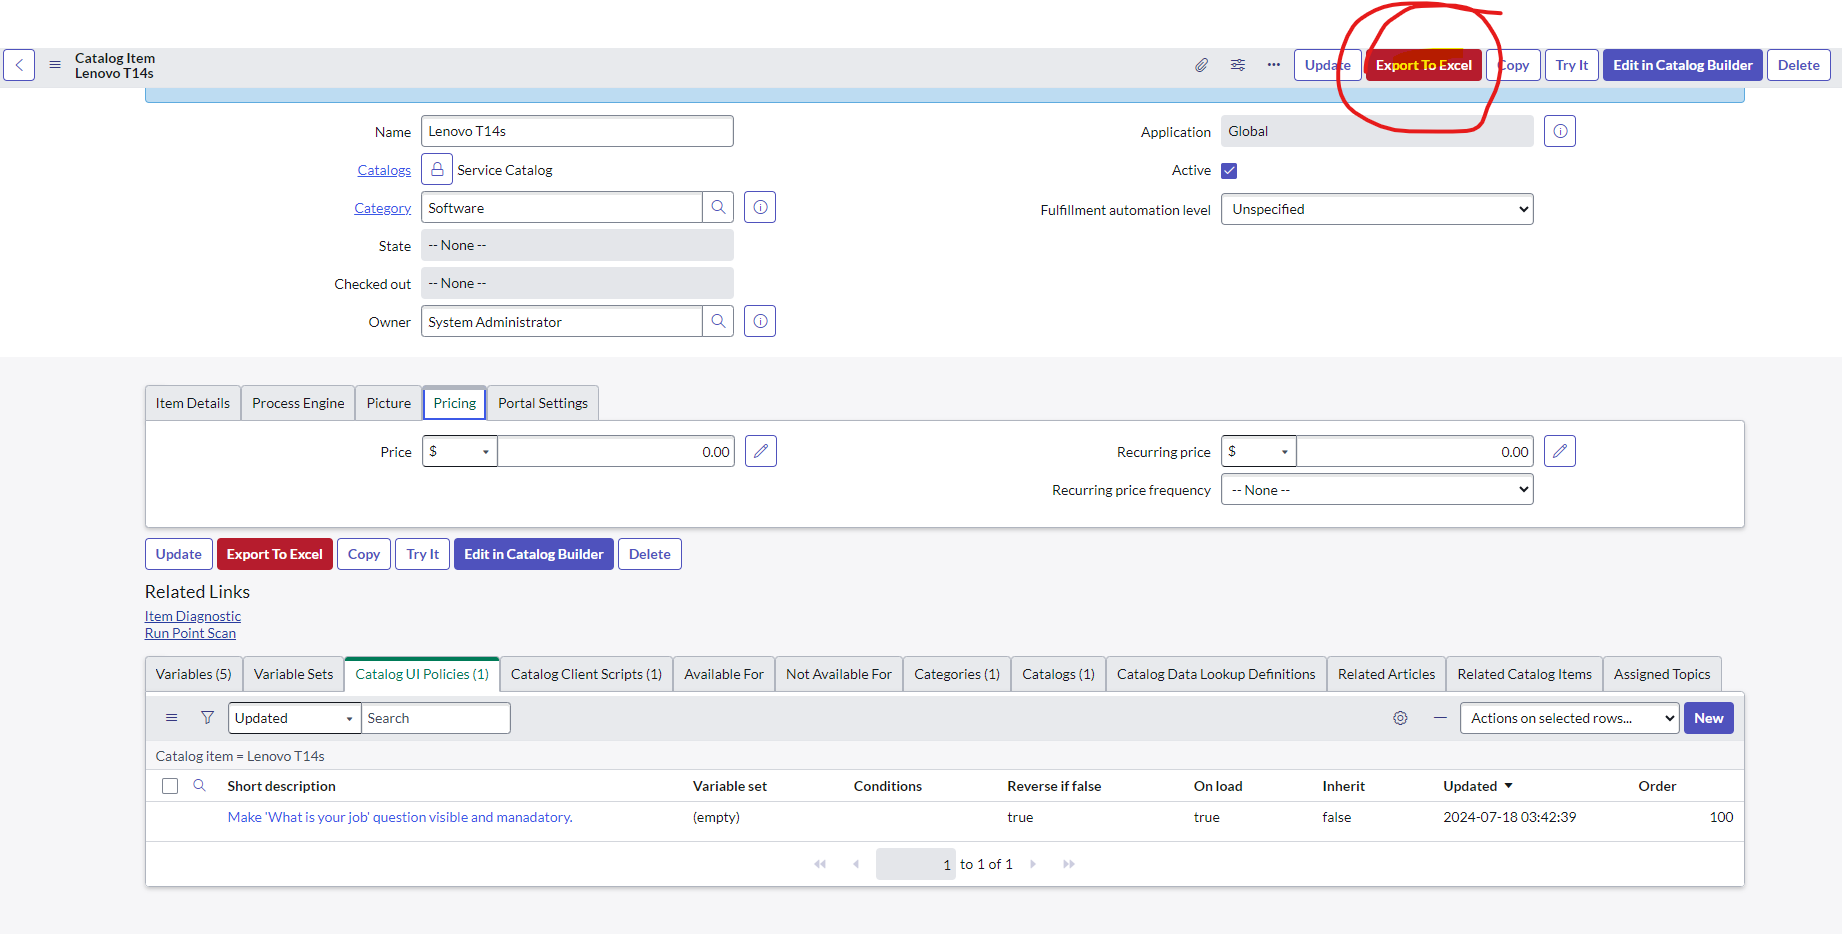Open the Assigned Topics tab
This screenshot has height=934, width=1842.
tap(1662, 674)
